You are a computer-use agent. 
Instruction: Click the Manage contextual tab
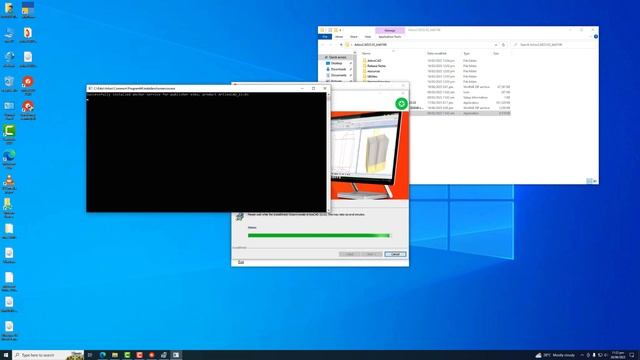(390, 30)
